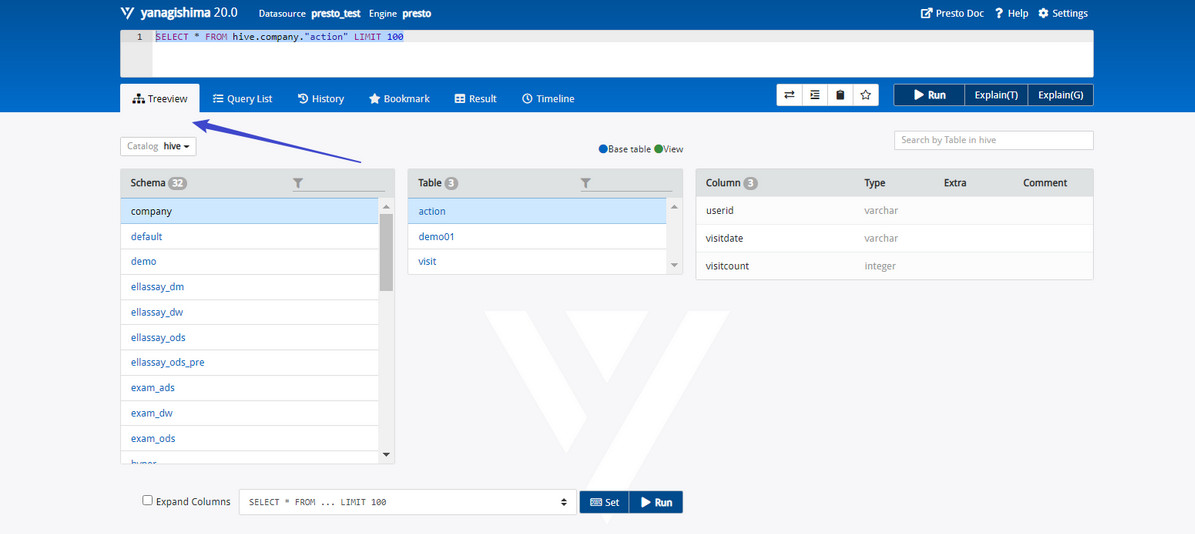Select the default schema
Screen dimensions: 1195x534
[x=249, y=237]
